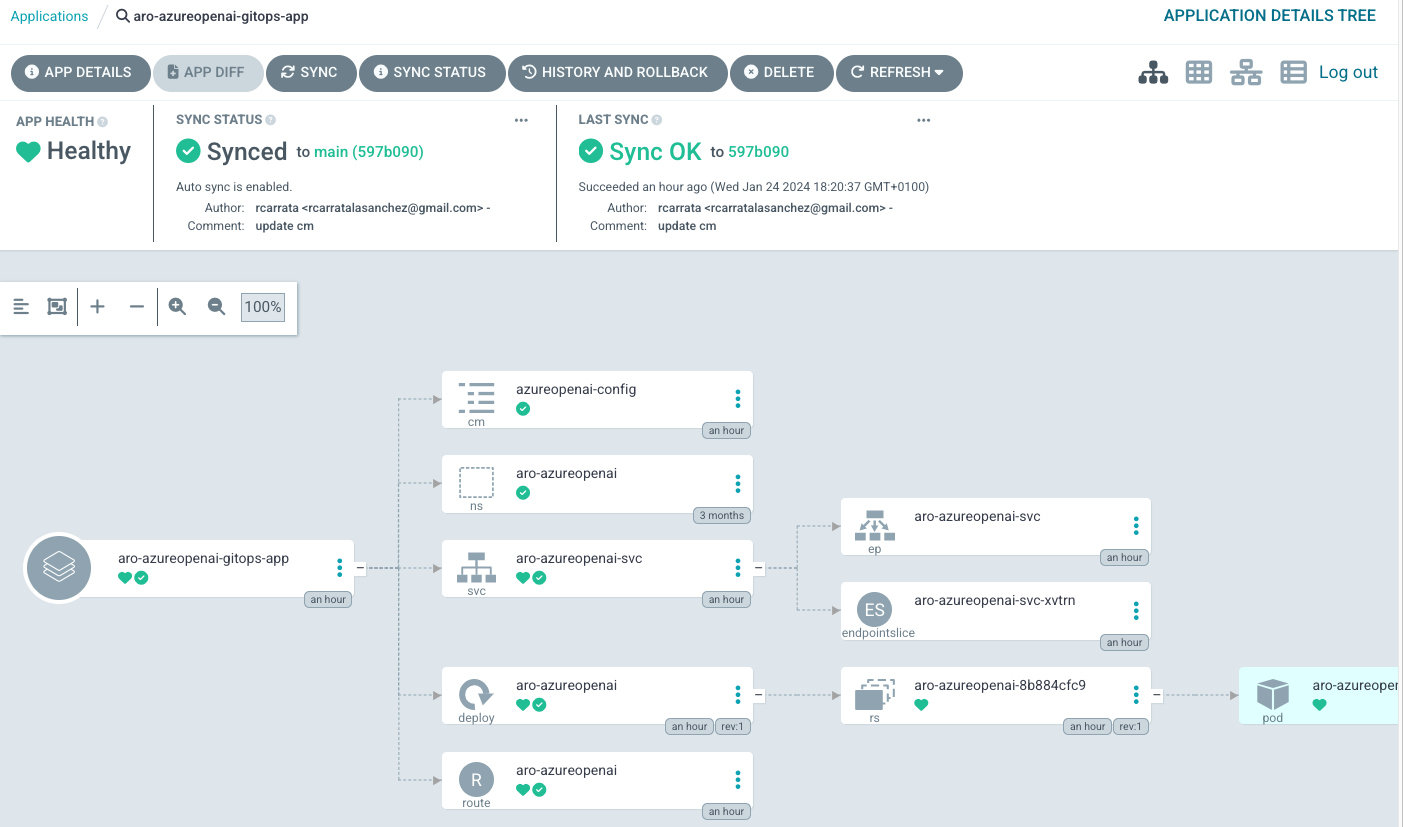Switch to the tree view icon
This screenshot has height=827, width=1403.
(1153, 72)
